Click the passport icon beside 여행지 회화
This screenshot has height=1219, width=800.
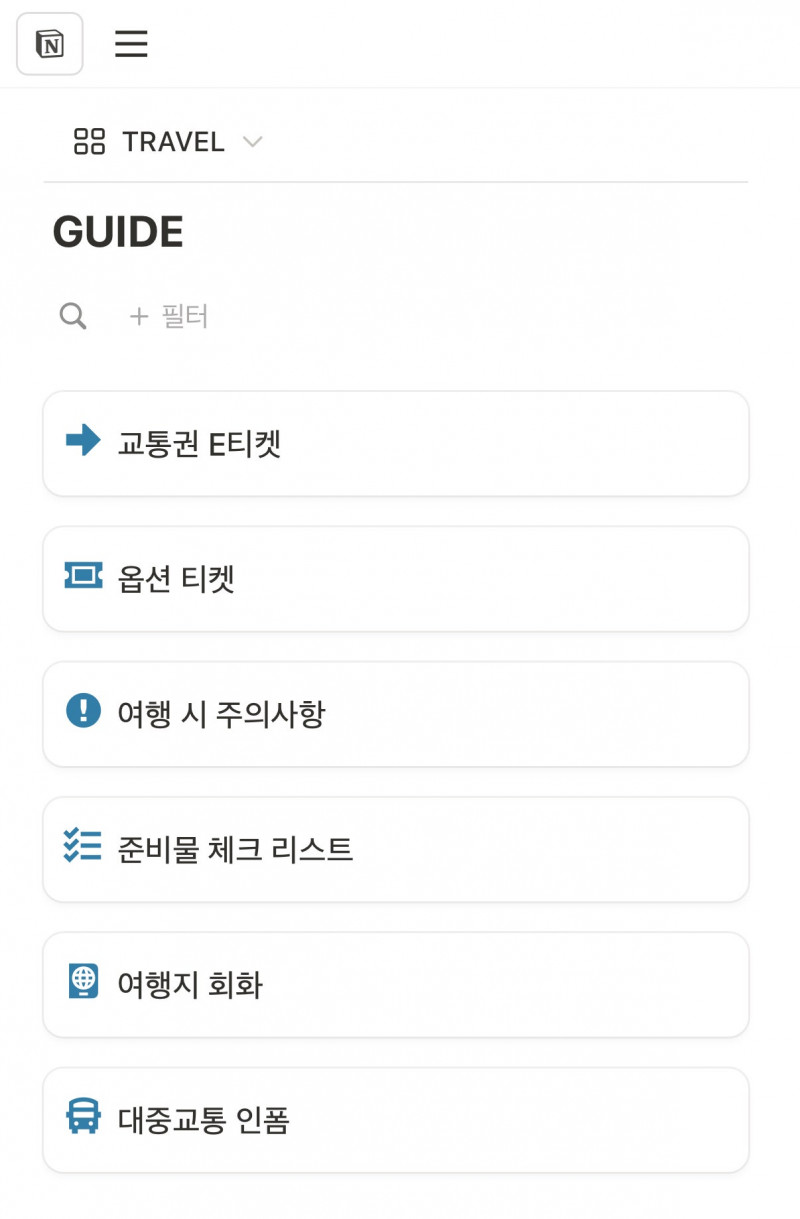[x=83, y=981]
